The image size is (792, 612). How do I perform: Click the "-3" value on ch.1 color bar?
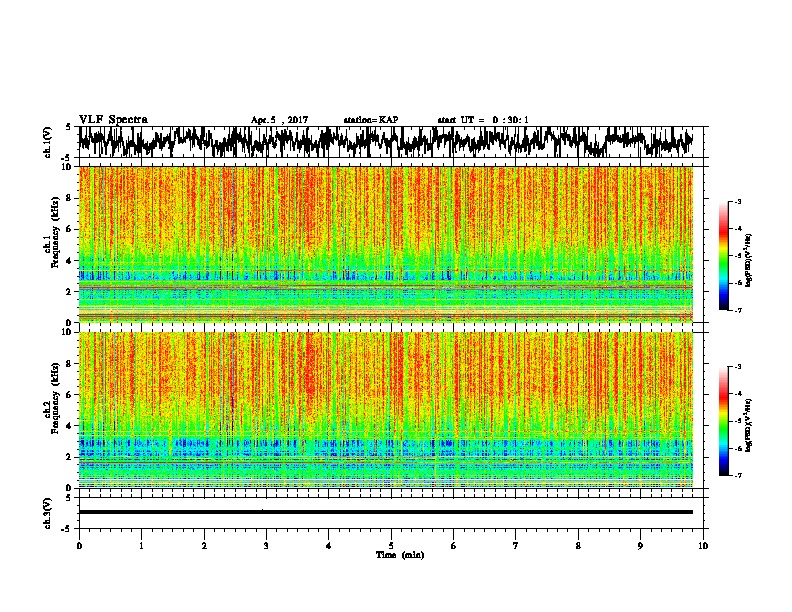point(737,201)
